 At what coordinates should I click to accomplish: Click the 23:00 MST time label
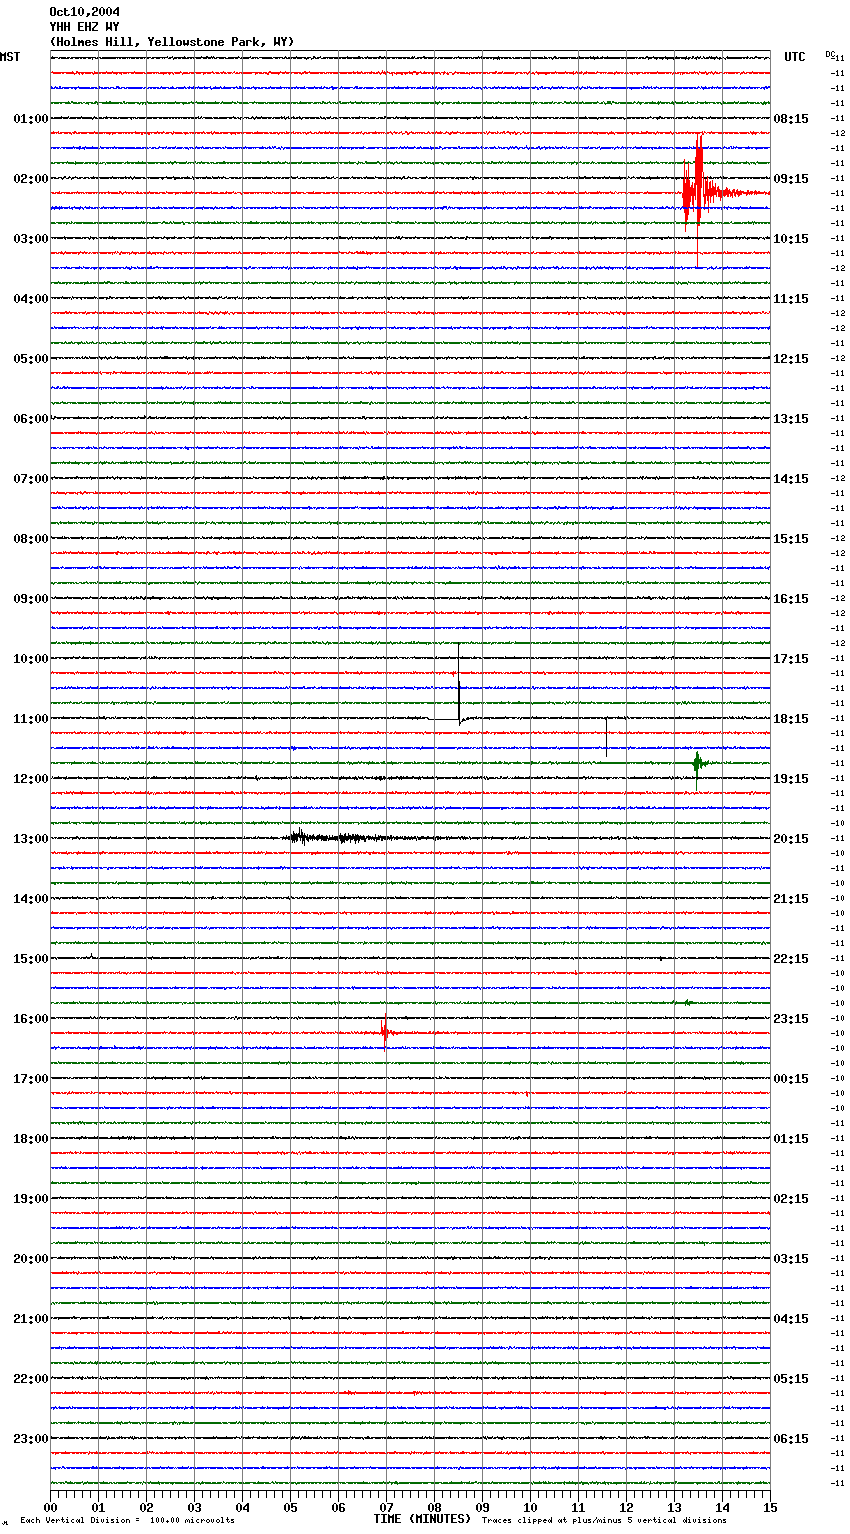pos(31,1439)
